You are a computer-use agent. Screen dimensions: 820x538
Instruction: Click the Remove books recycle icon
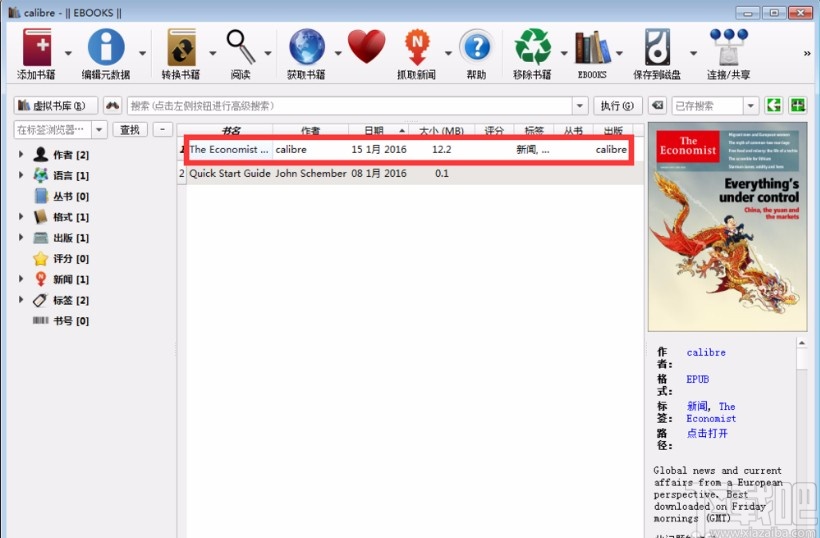[x=532, y=47]
